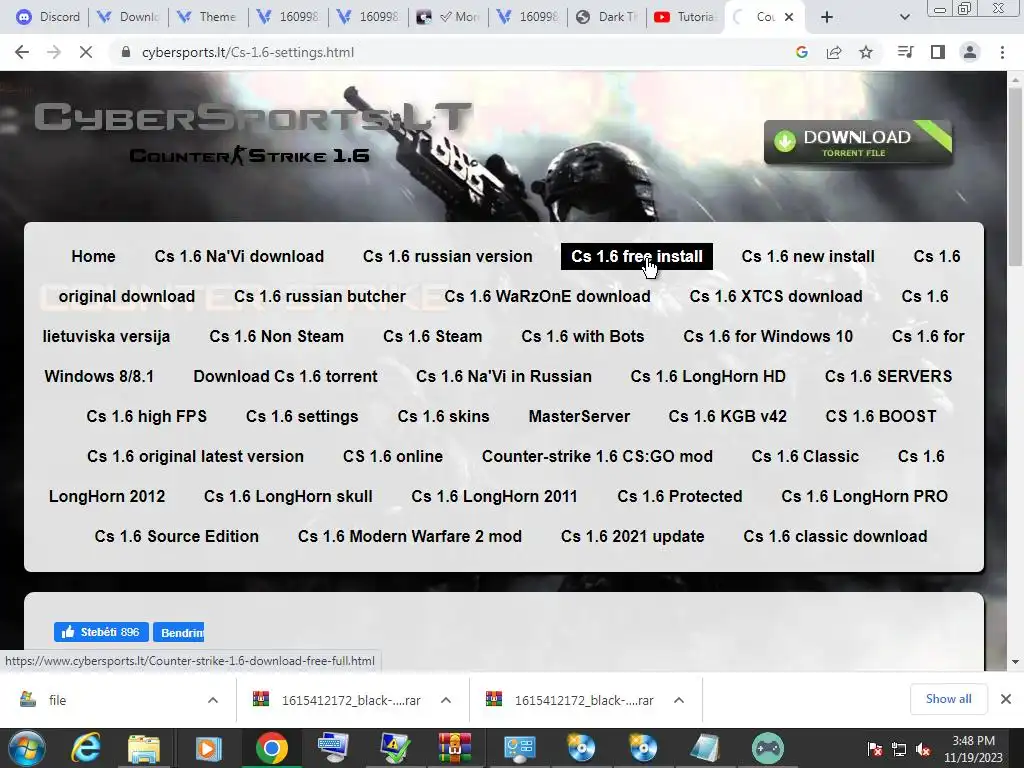Screen dimensions: 1024x768
Task: Open Cs 1.6 KGB v42 link
Action: click(728, 416)
